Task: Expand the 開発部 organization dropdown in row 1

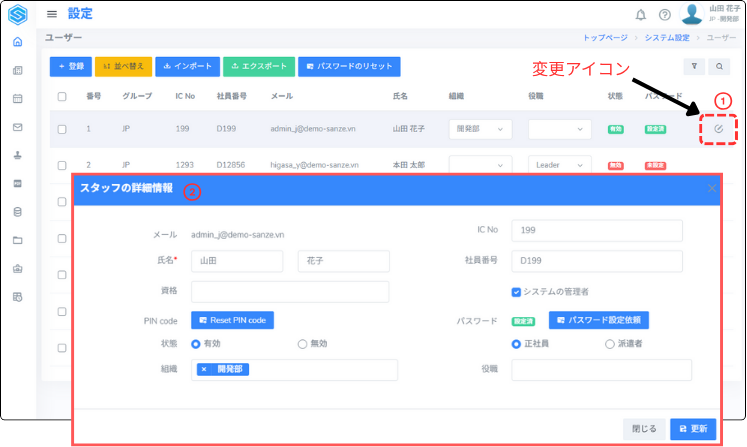Action: tap(480, 129)
